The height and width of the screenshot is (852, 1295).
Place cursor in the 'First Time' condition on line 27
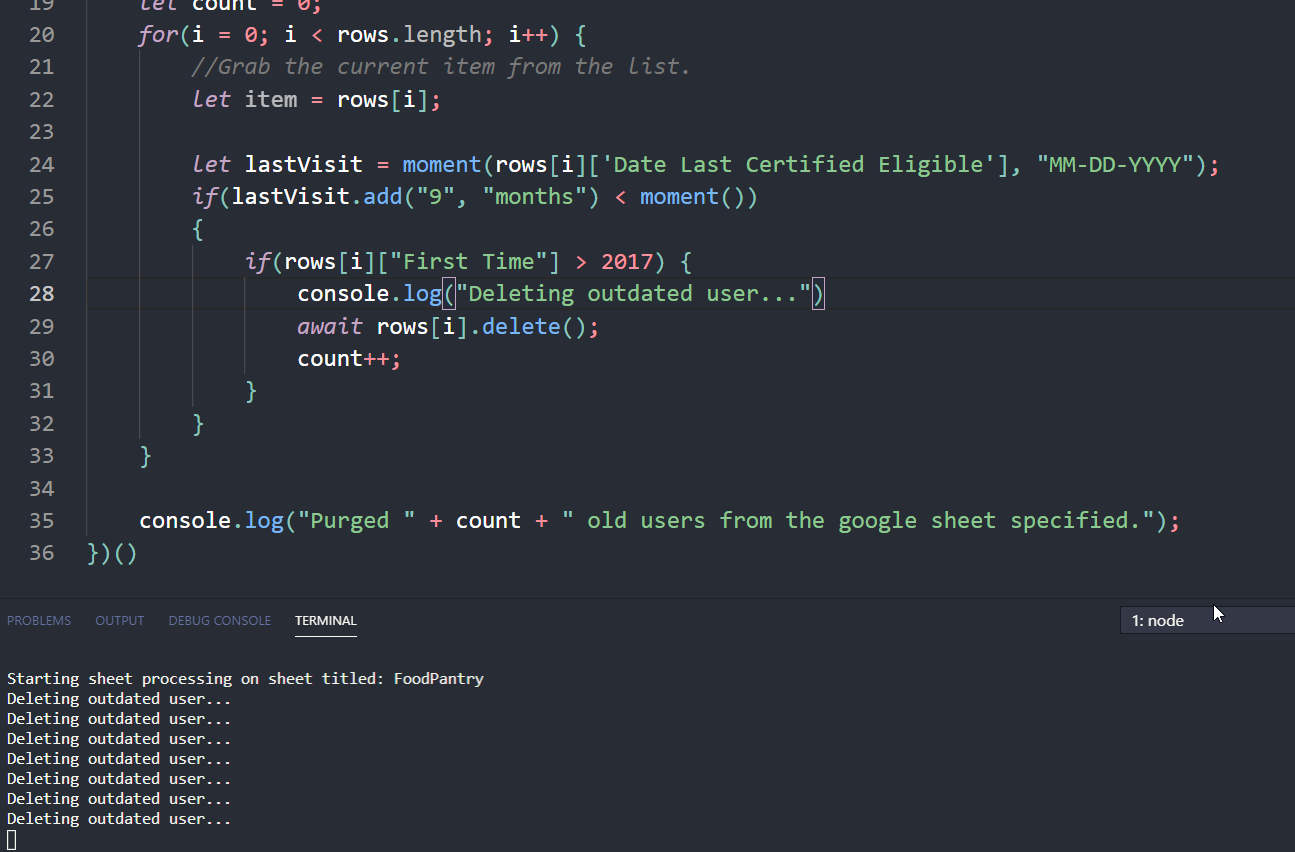[x=470, y=261]
